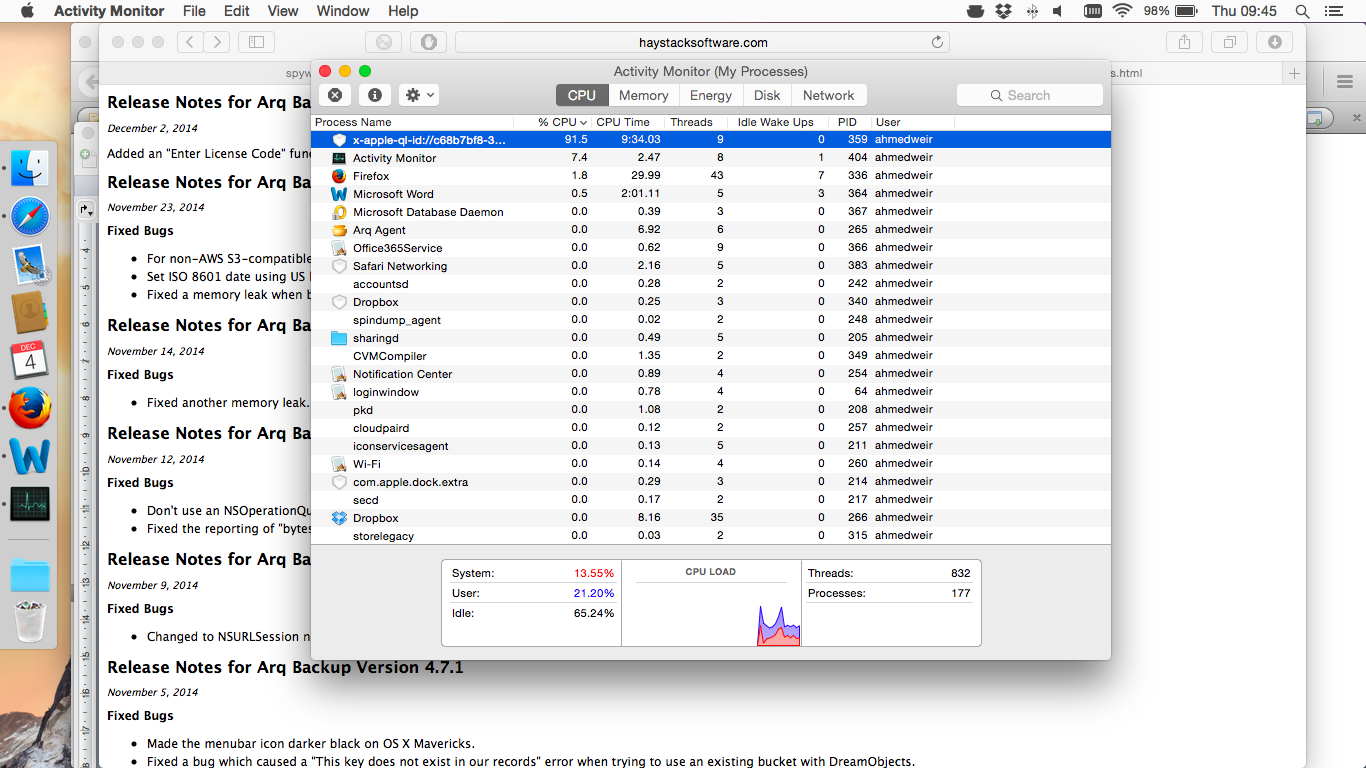Open Safari share button
The image size is (1366, 768).
pos(1184,42)
